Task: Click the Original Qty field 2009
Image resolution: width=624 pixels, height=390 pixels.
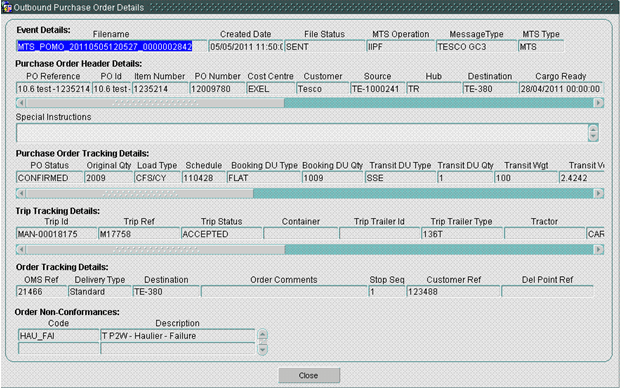Action: (109, 178)
